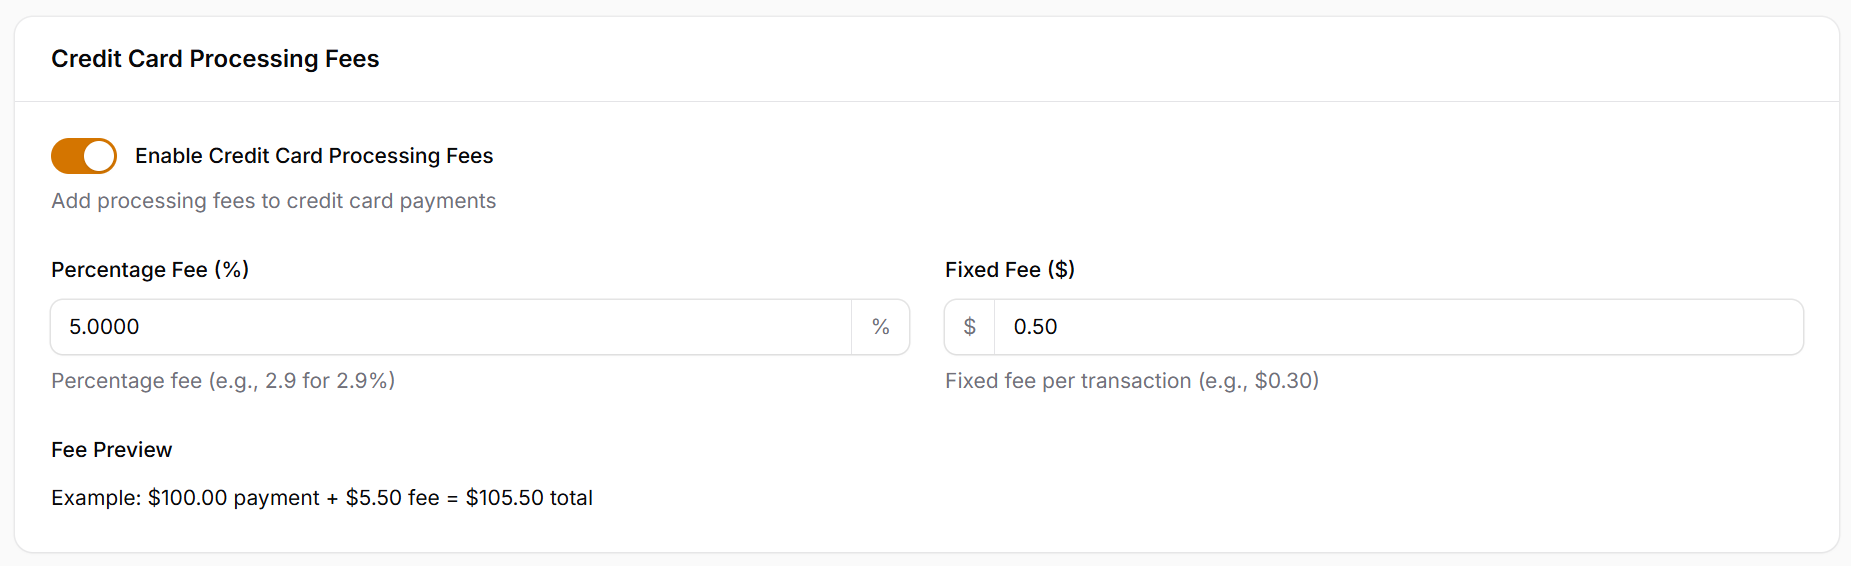Viewport: 1851px width, 566px height.
Task: Click the "Fixed fee per transaction" hint
Action: pos(1068,381)
